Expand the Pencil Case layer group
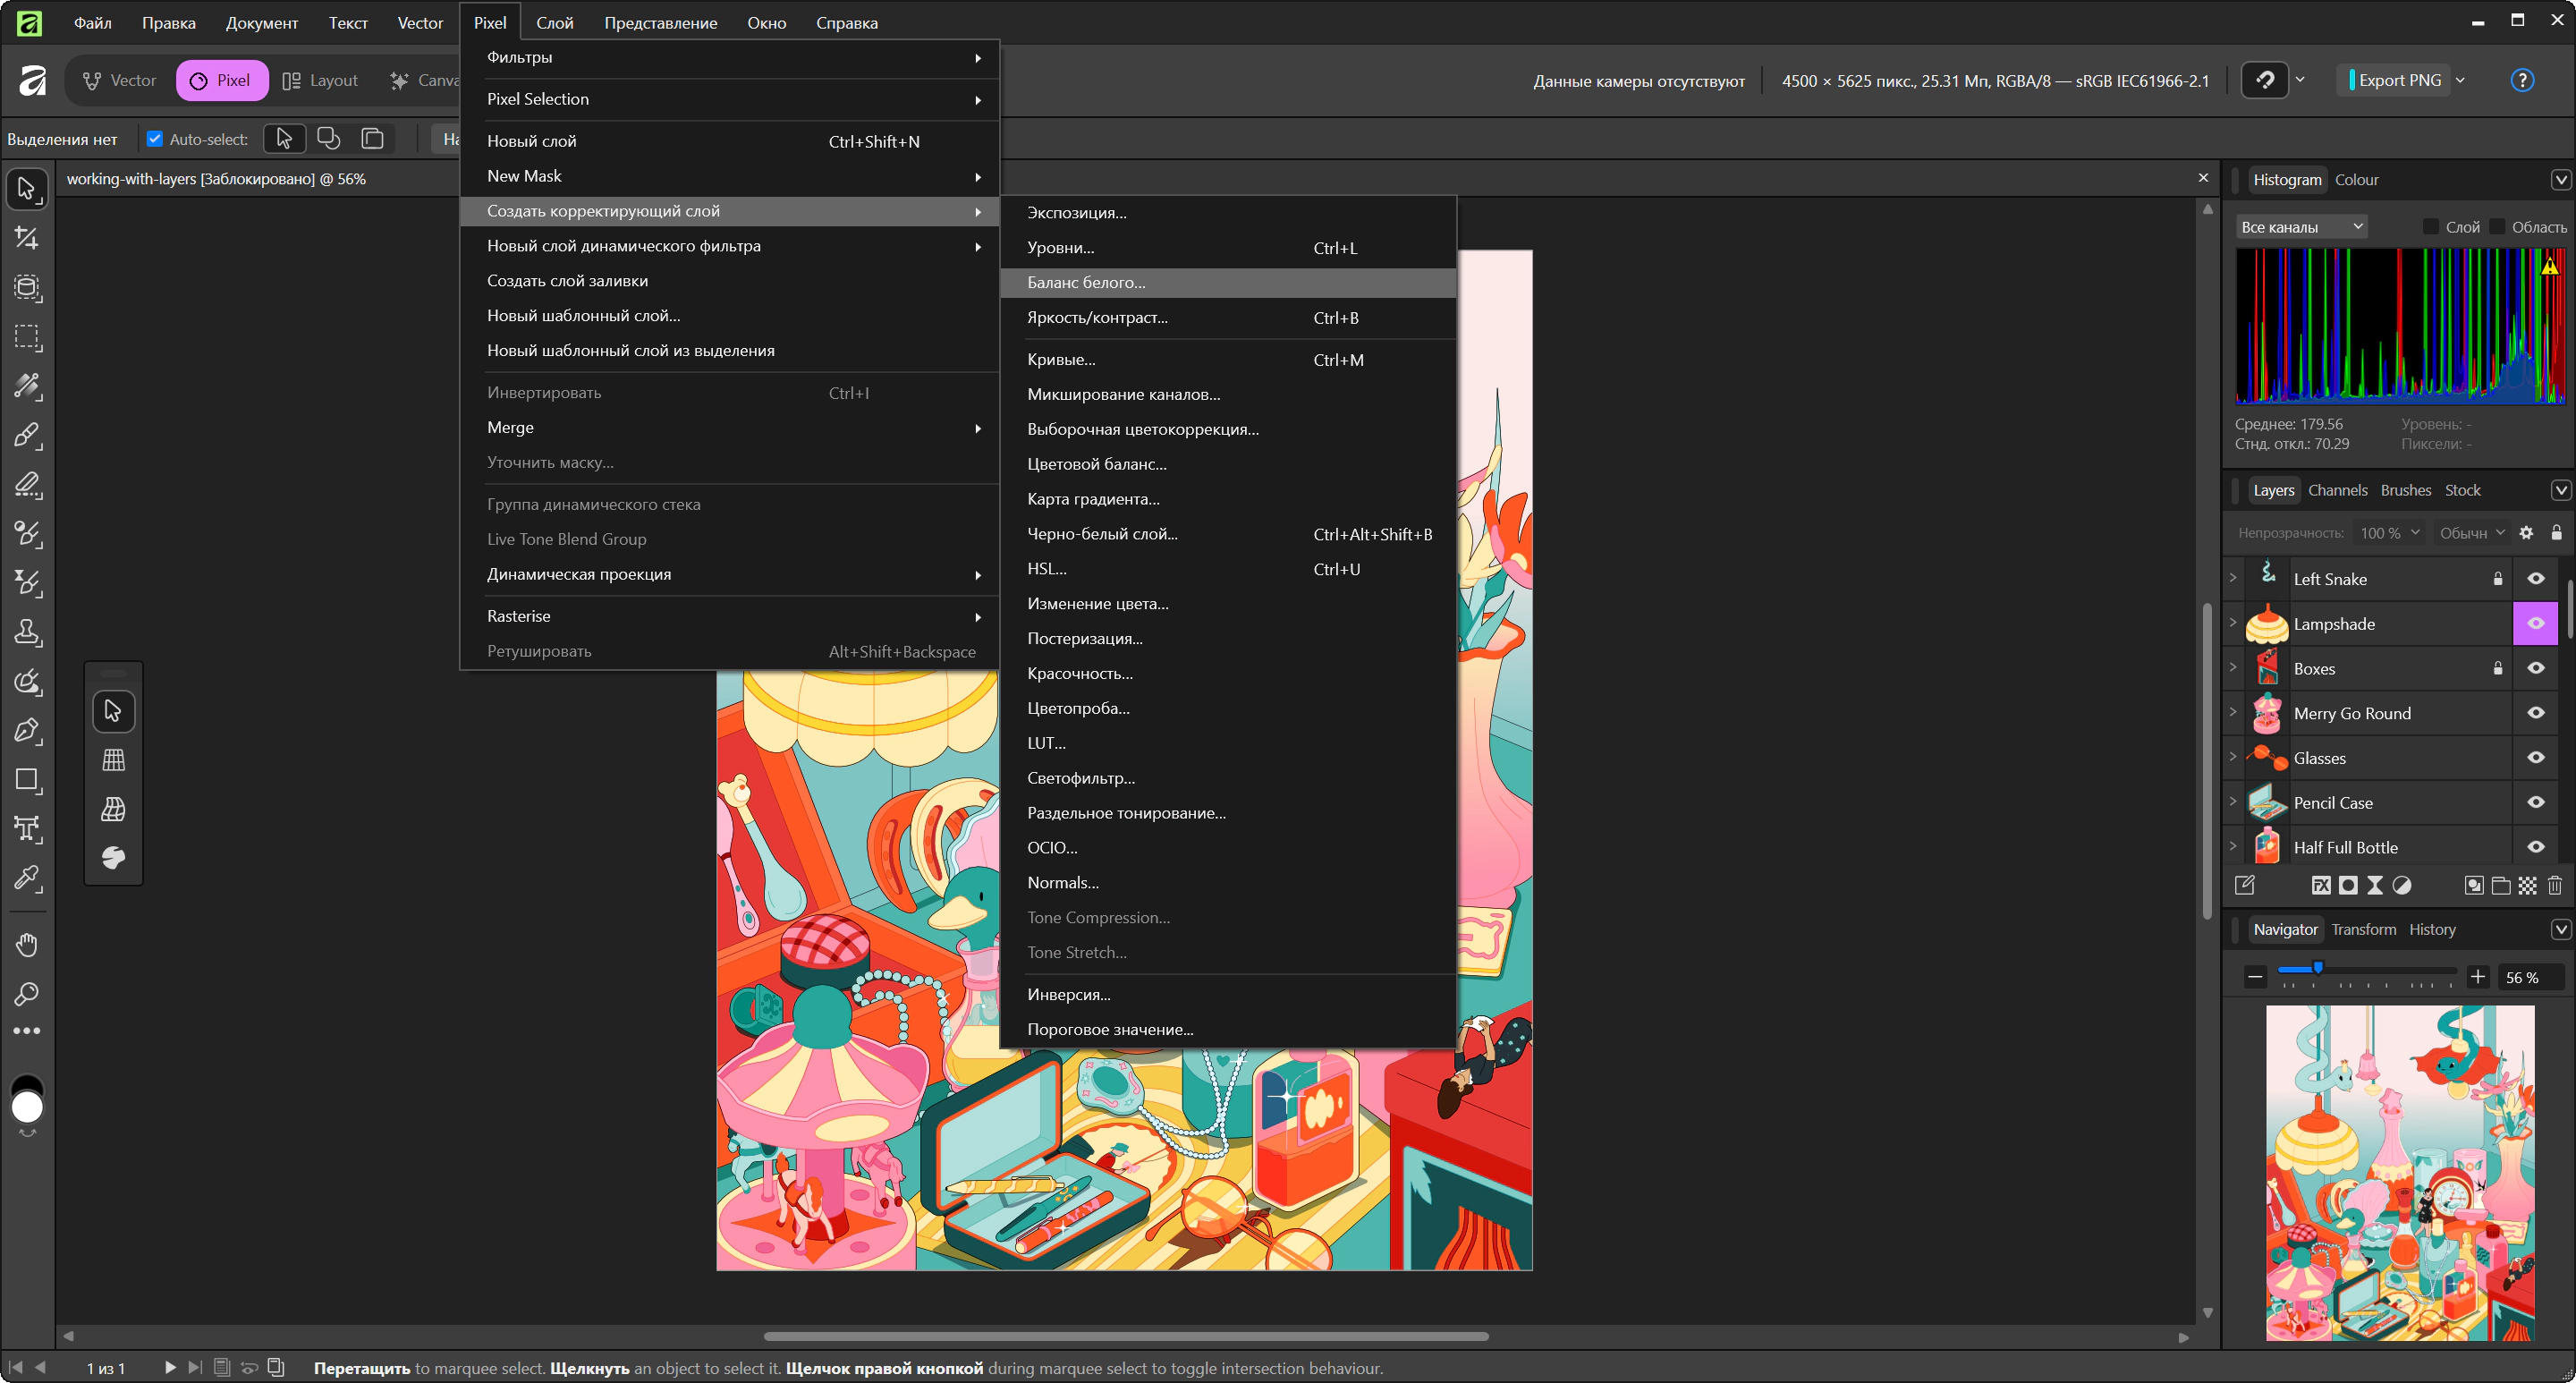Image resolution: width=2576 pixels, height=1383 pixels. 2233,802
